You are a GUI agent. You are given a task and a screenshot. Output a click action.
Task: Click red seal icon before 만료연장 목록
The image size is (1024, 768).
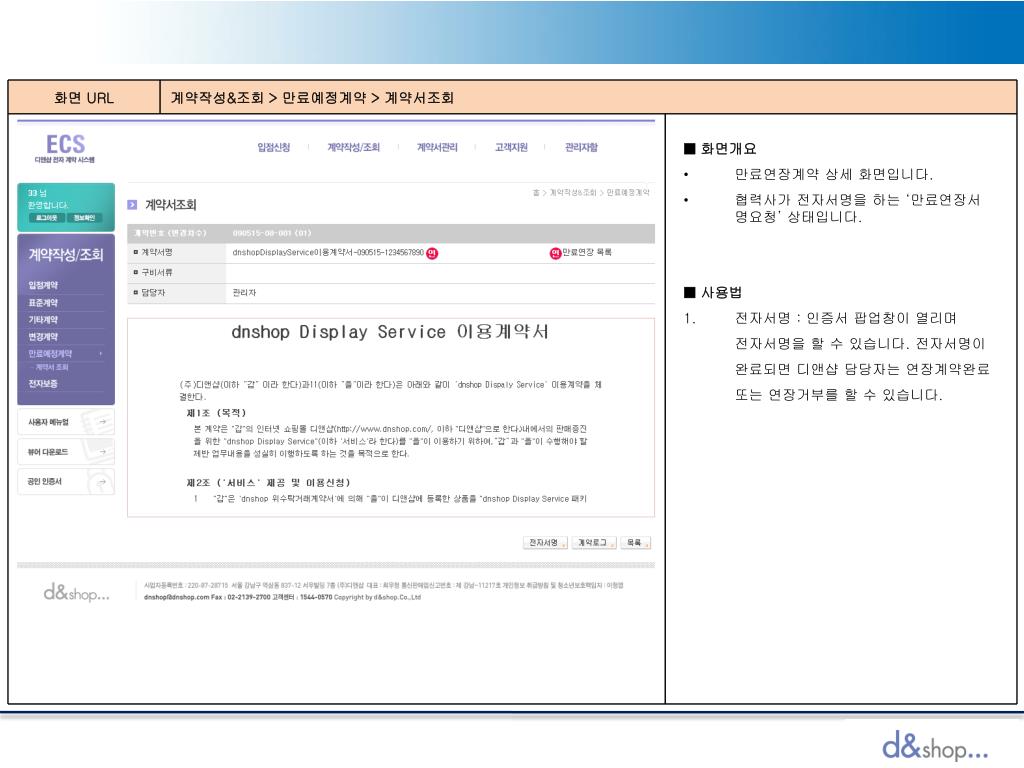[555, 253]
